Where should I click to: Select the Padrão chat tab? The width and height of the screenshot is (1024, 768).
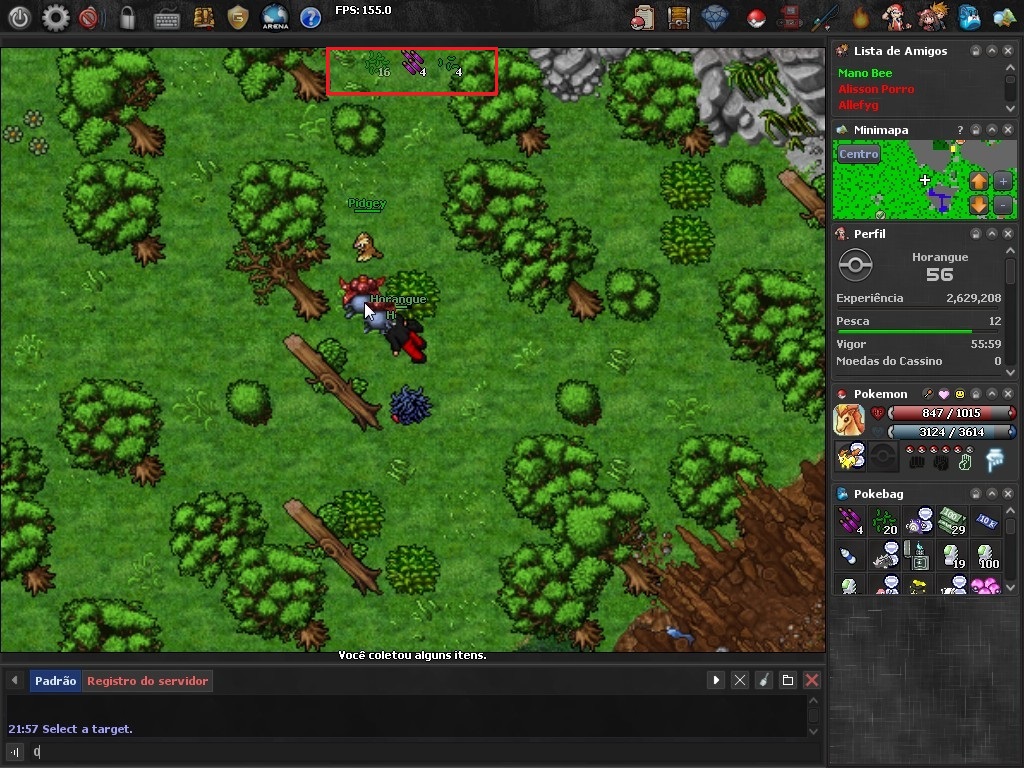pyautogui.click(x=55, y=681)
